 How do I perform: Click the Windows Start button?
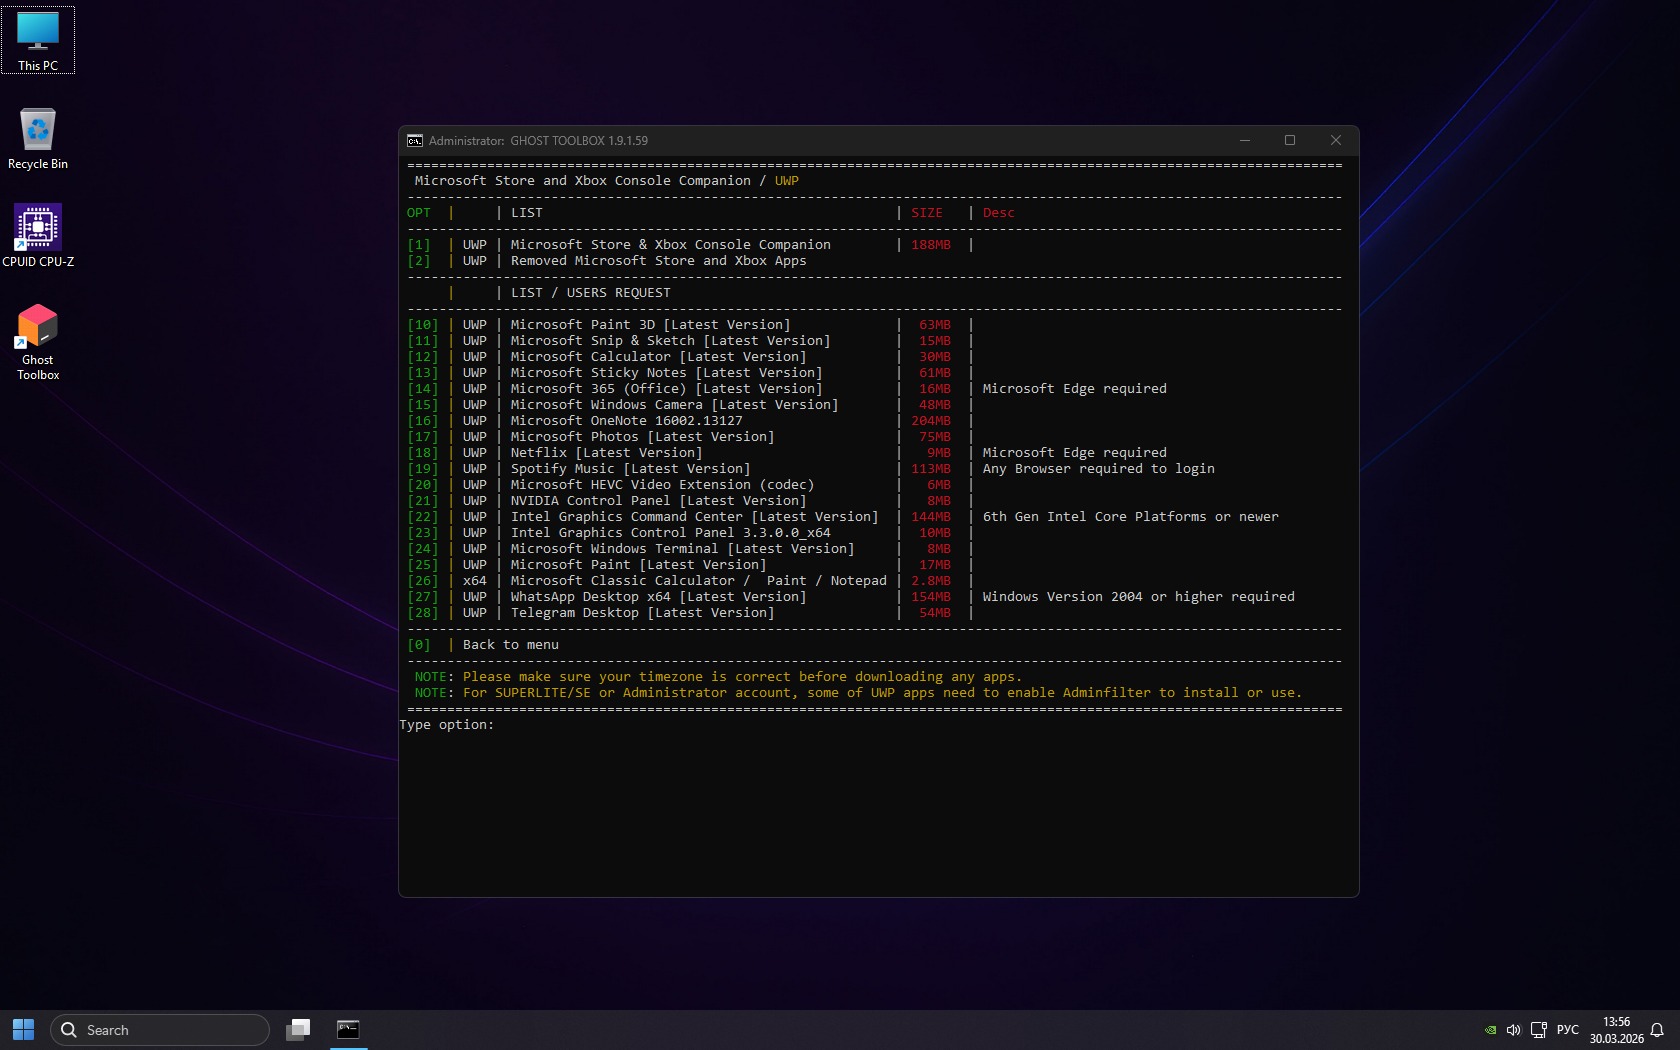click(23, 1029)
